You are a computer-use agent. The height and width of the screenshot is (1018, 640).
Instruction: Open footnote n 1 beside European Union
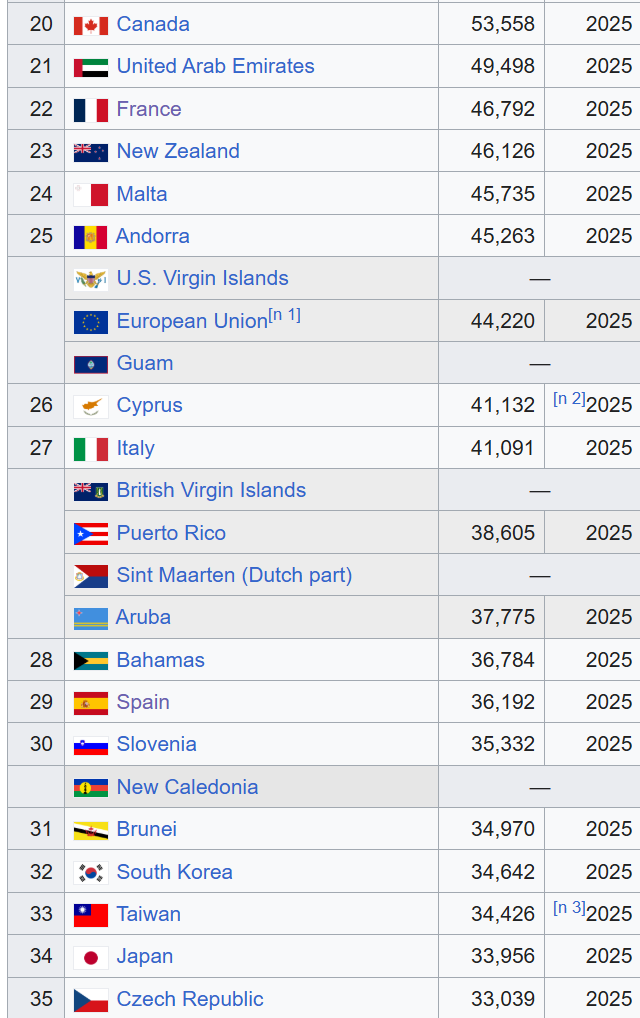click(284, 316)
